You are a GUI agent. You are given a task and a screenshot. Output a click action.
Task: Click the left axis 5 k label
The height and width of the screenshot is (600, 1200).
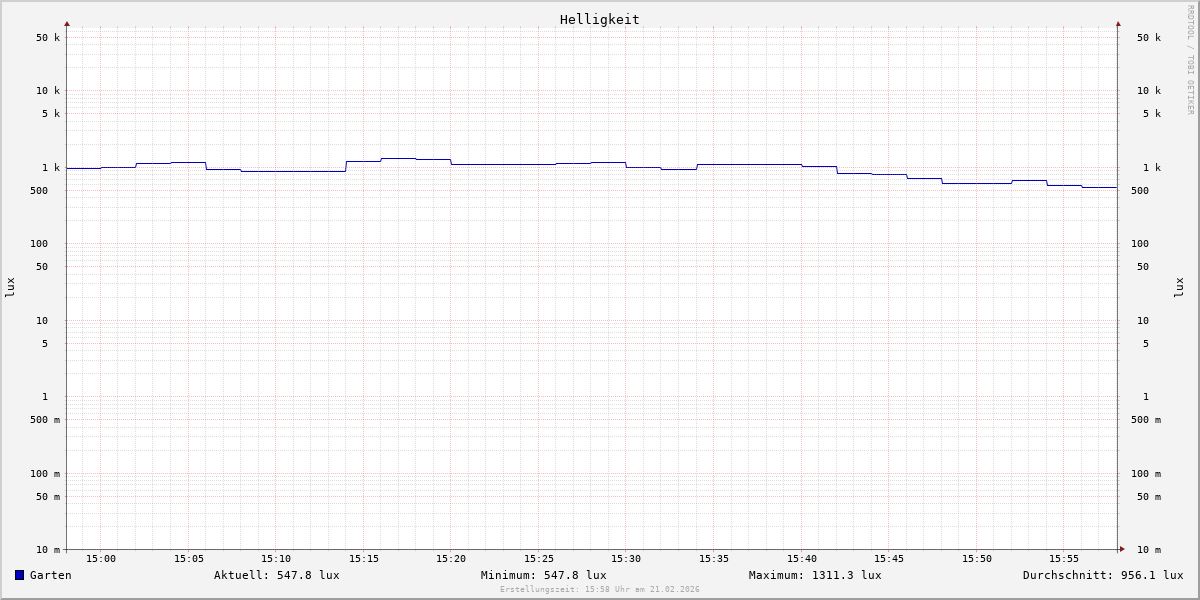point(51,113)
